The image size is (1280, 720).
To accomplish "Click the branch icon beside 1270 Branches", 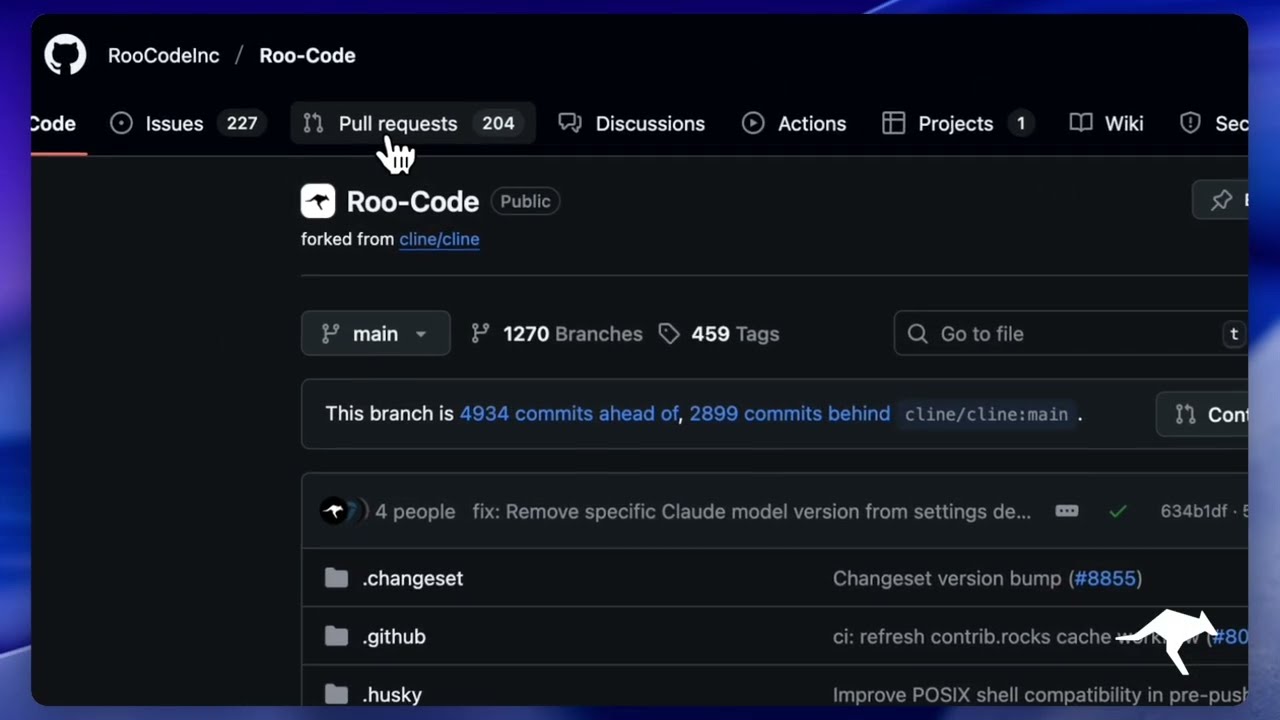I will (480, 334).
